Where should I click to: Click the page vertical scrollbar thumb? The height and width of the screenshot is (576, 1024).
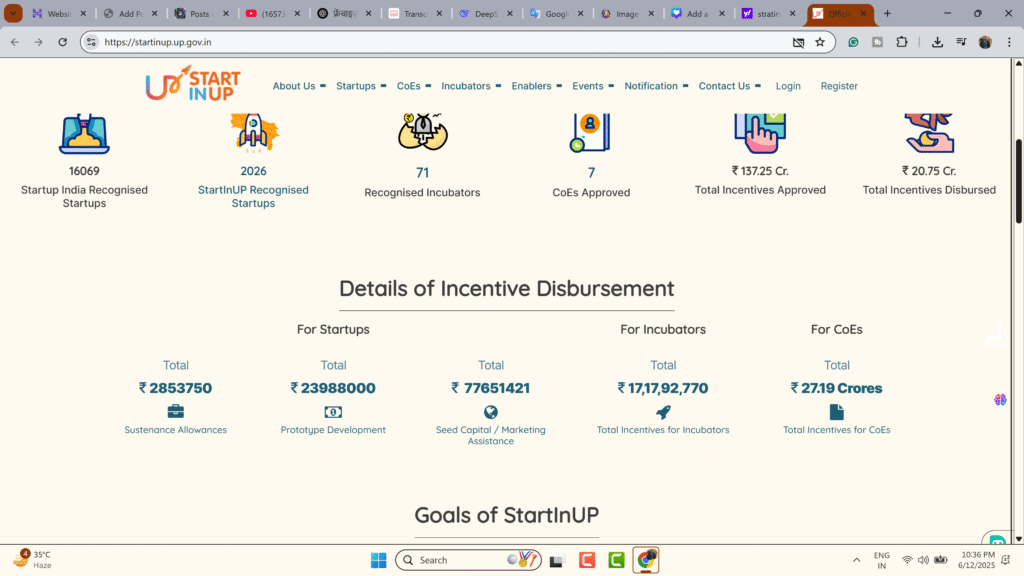tap(1018, 181)
